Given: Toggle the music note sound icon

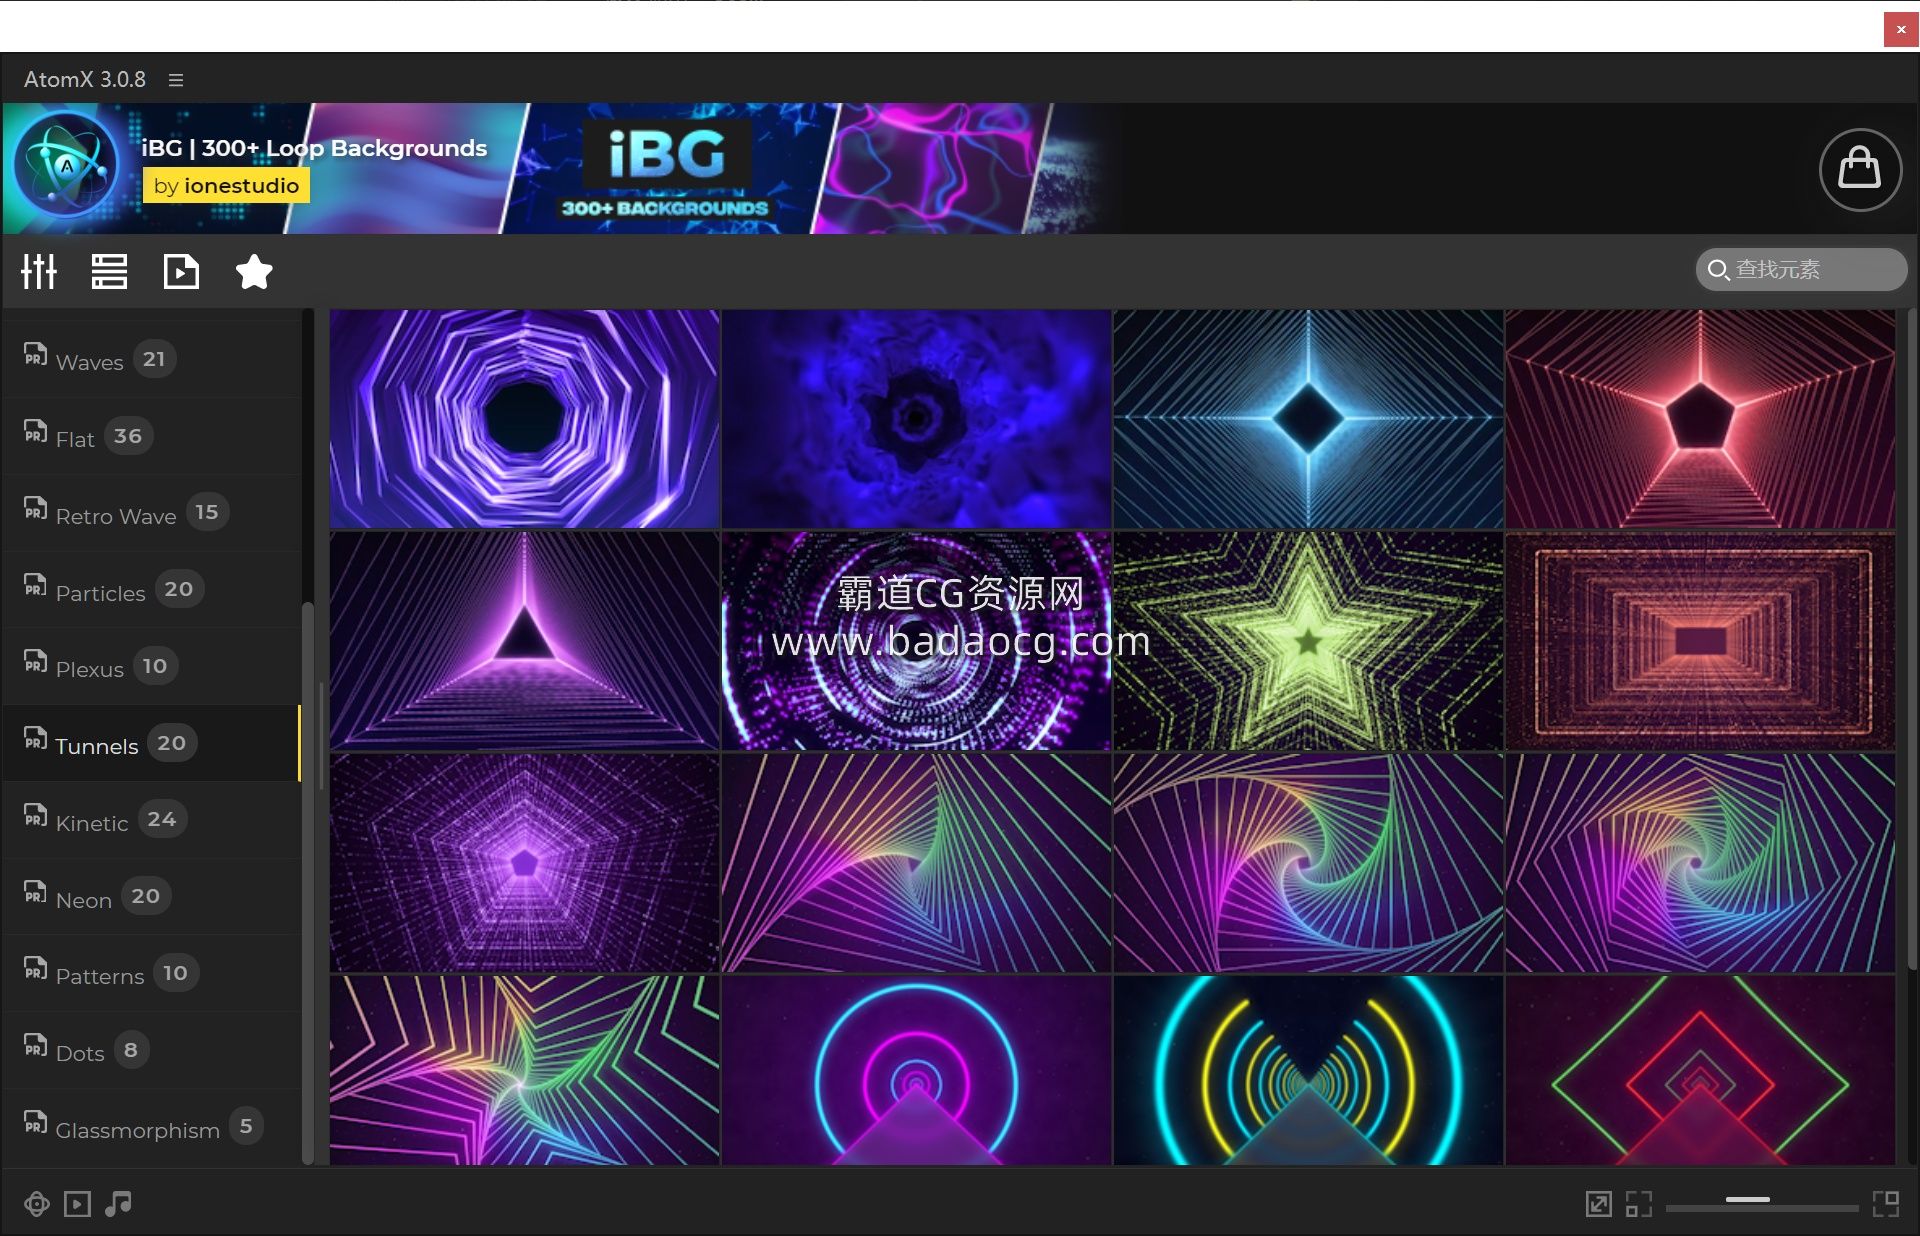Looking at the screenshot, I should coord(118,1204).
